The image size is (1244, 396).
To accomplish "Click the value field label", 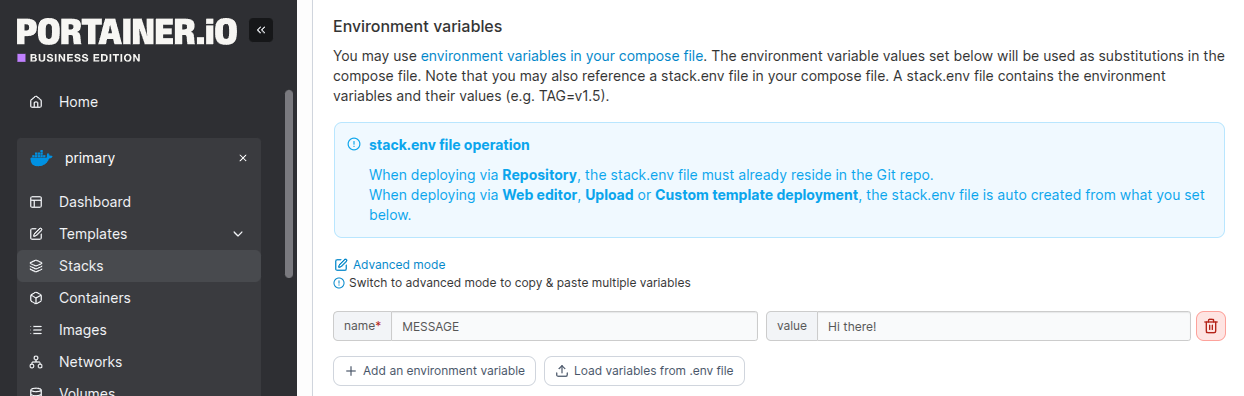I will 792,326.
